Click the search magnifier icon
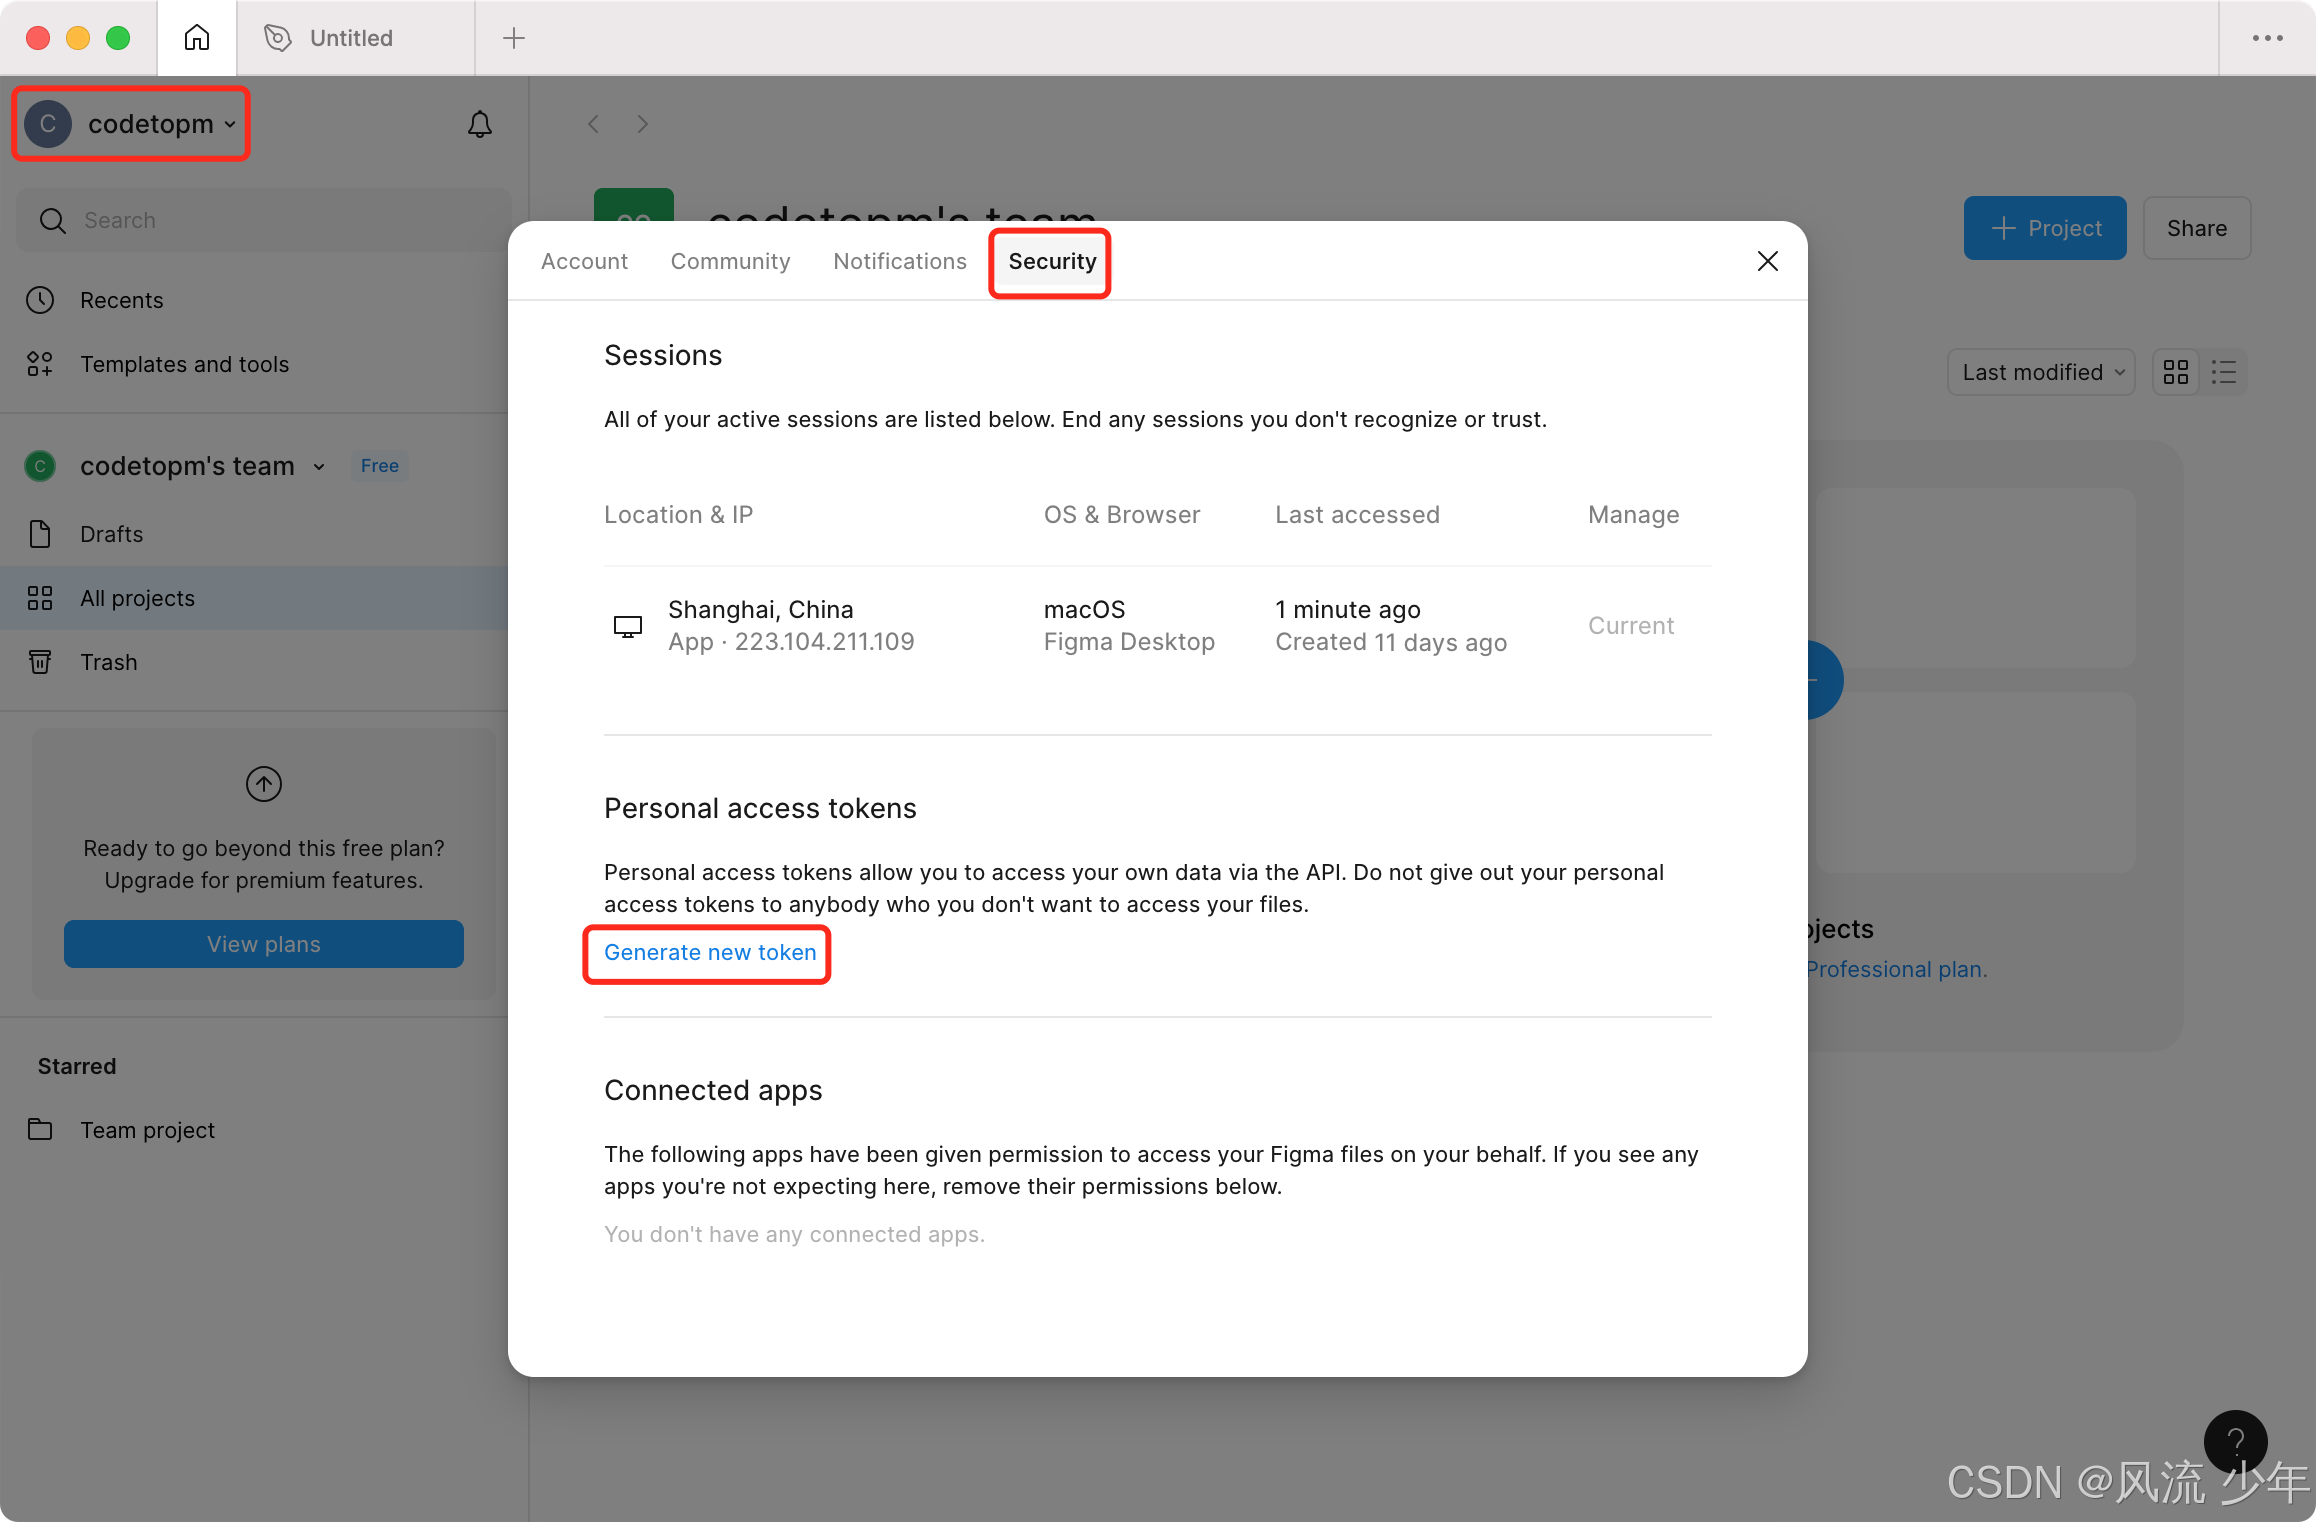The image size is (2316, 1522). click(x=53, y=220)
